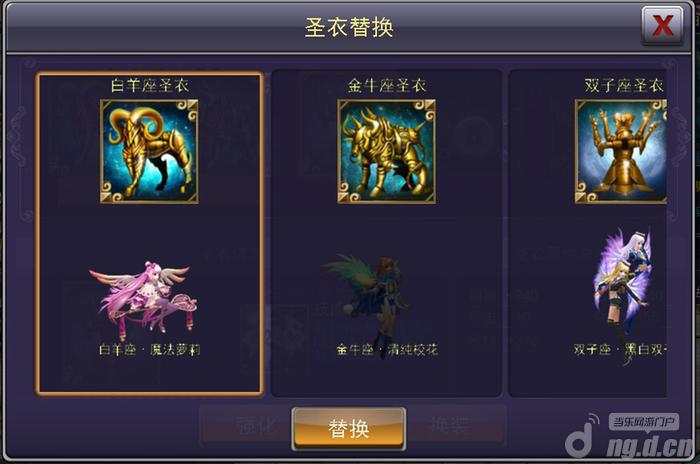
Task: Click the 金牛座·清纯校花 name label
Action: pyautogui.click(x=387, y=350)
